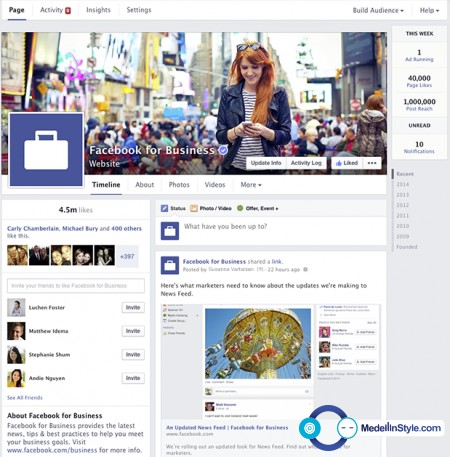
Task: Click the 1 Ad Running stat
Action: (x=419, y=55)
